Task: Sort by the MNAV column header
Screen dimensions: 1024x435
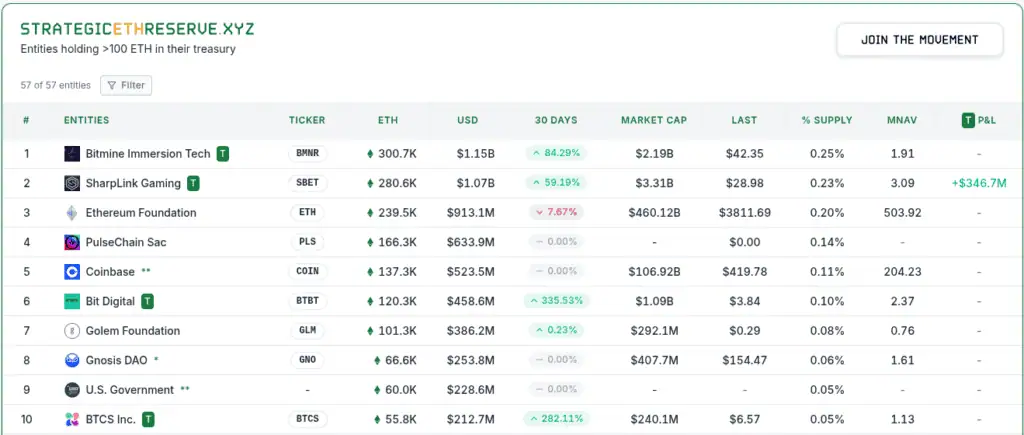Action: 902,120
